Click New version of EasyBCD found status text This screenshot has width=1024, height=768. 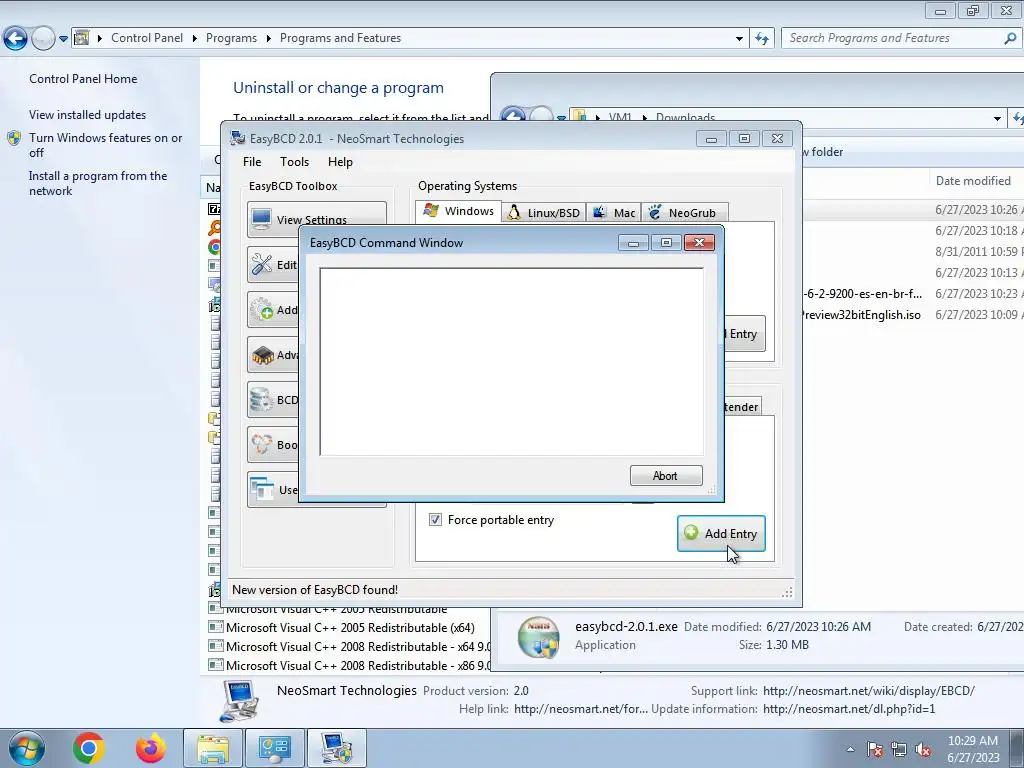pyautogui.click(x=315, y=590)
